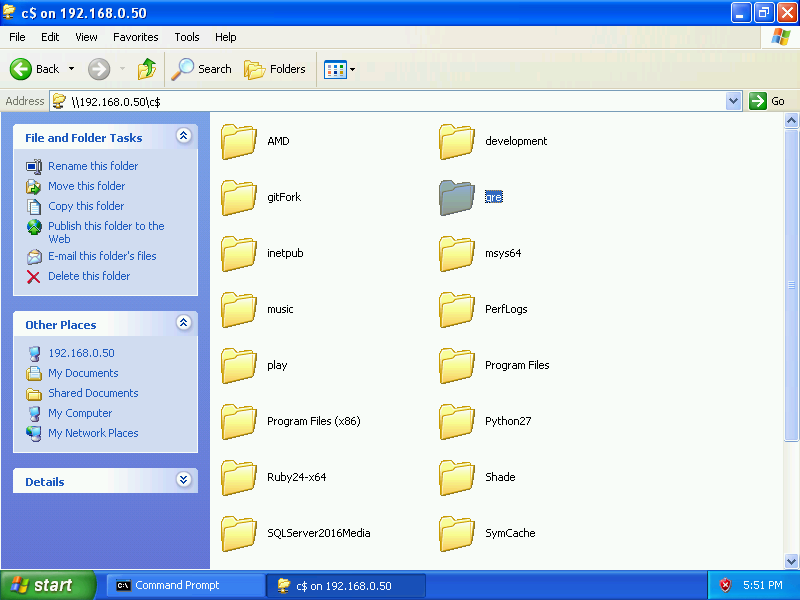800x600 pixels.
Task: Select the Program Files folder icon
Action: [x=457, y=366]
